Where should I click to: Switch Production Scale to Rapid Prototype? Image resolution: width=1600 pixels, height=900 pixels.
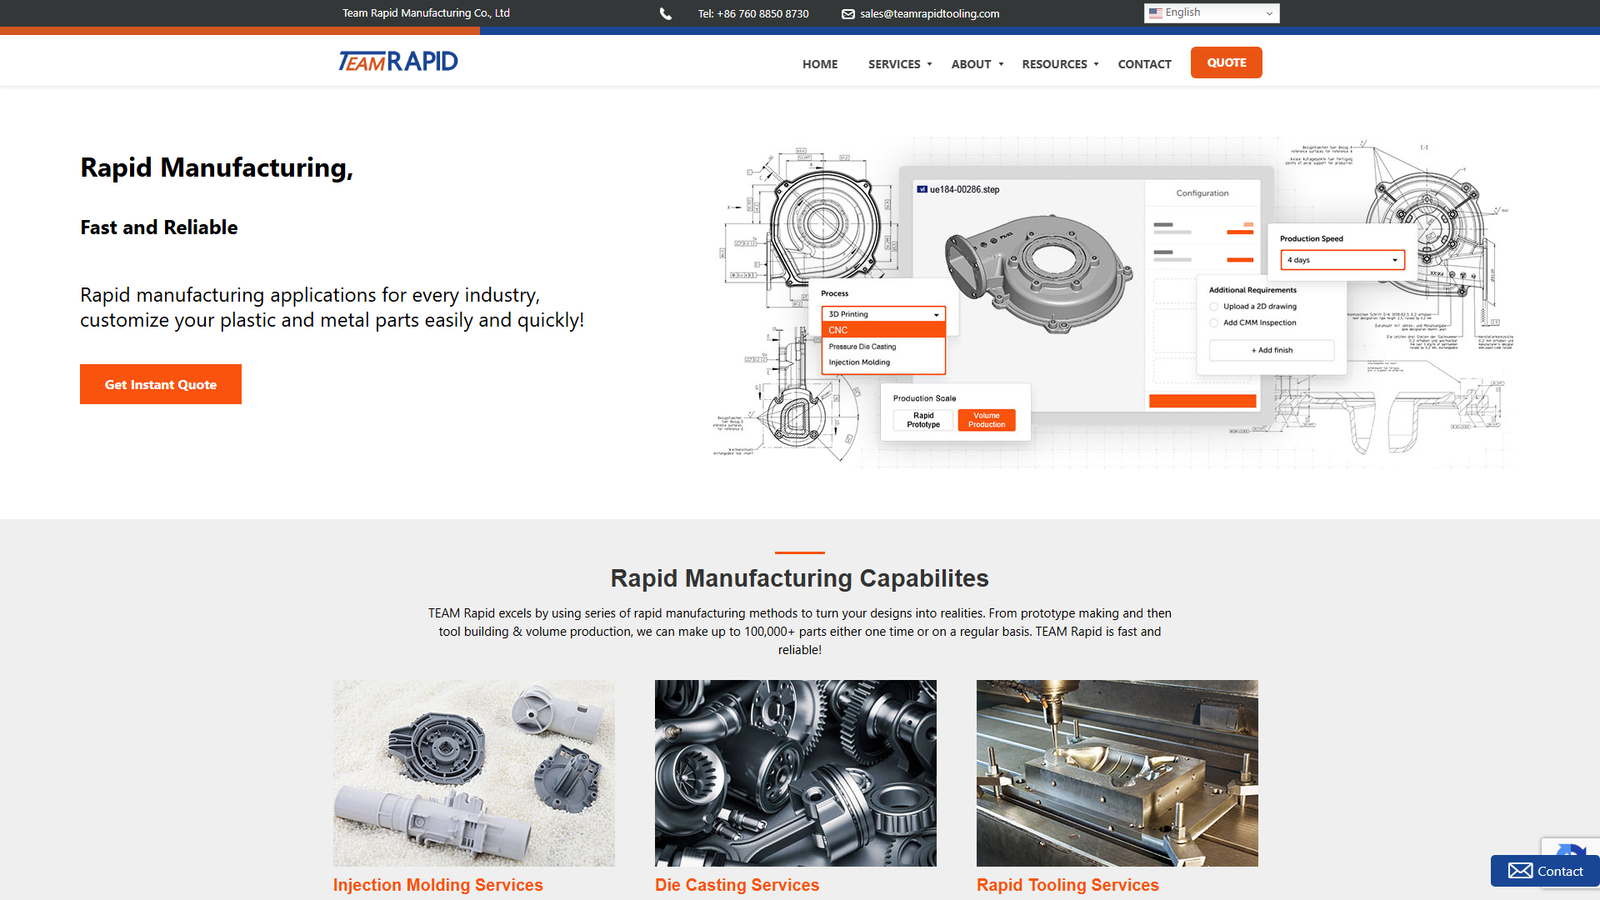pos(921,420)
